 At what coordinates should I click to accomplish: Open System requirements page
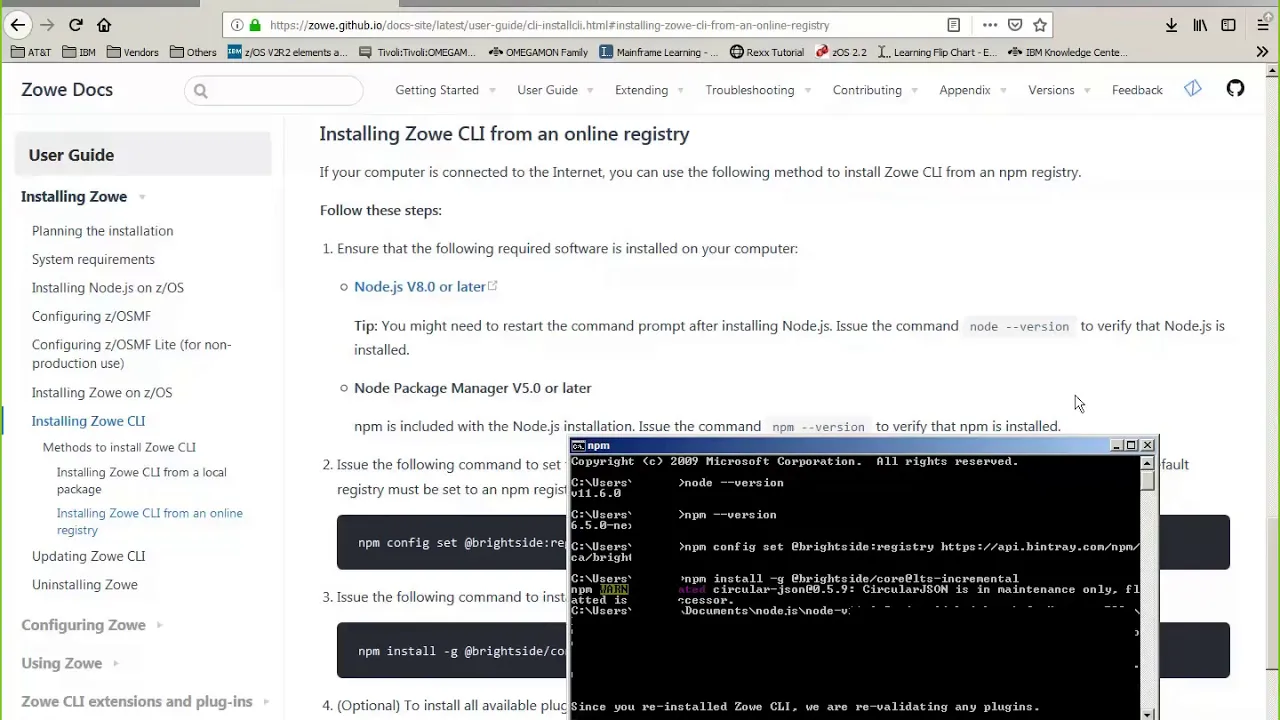(93, 259)
